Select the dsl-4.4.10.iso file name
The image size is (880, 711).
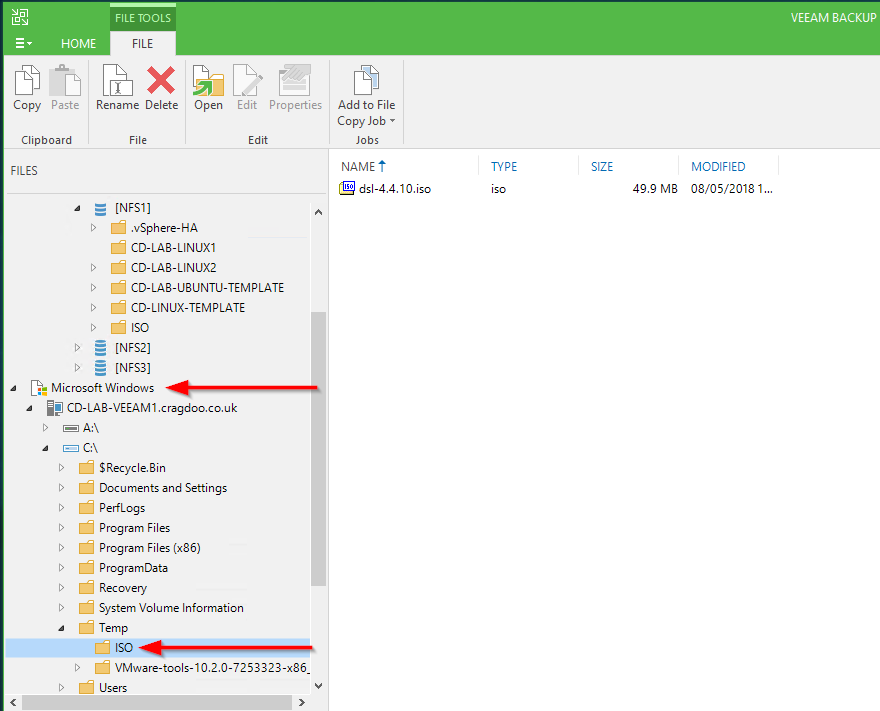coord(395,189)
